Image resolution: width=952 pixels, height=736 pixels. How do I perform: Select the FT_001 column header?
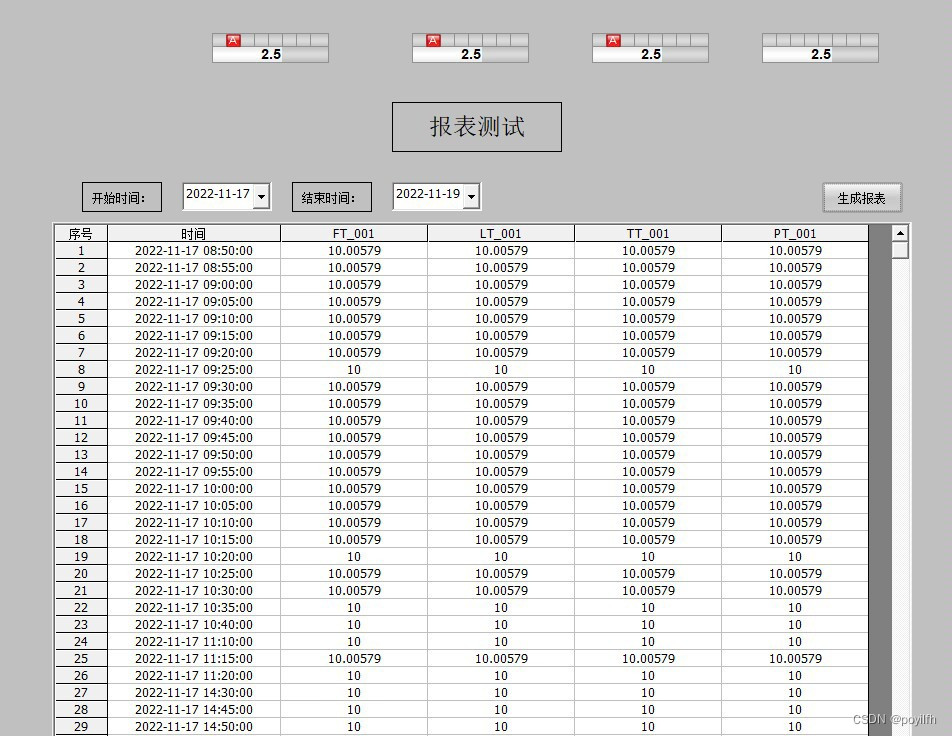coord(354,233)
